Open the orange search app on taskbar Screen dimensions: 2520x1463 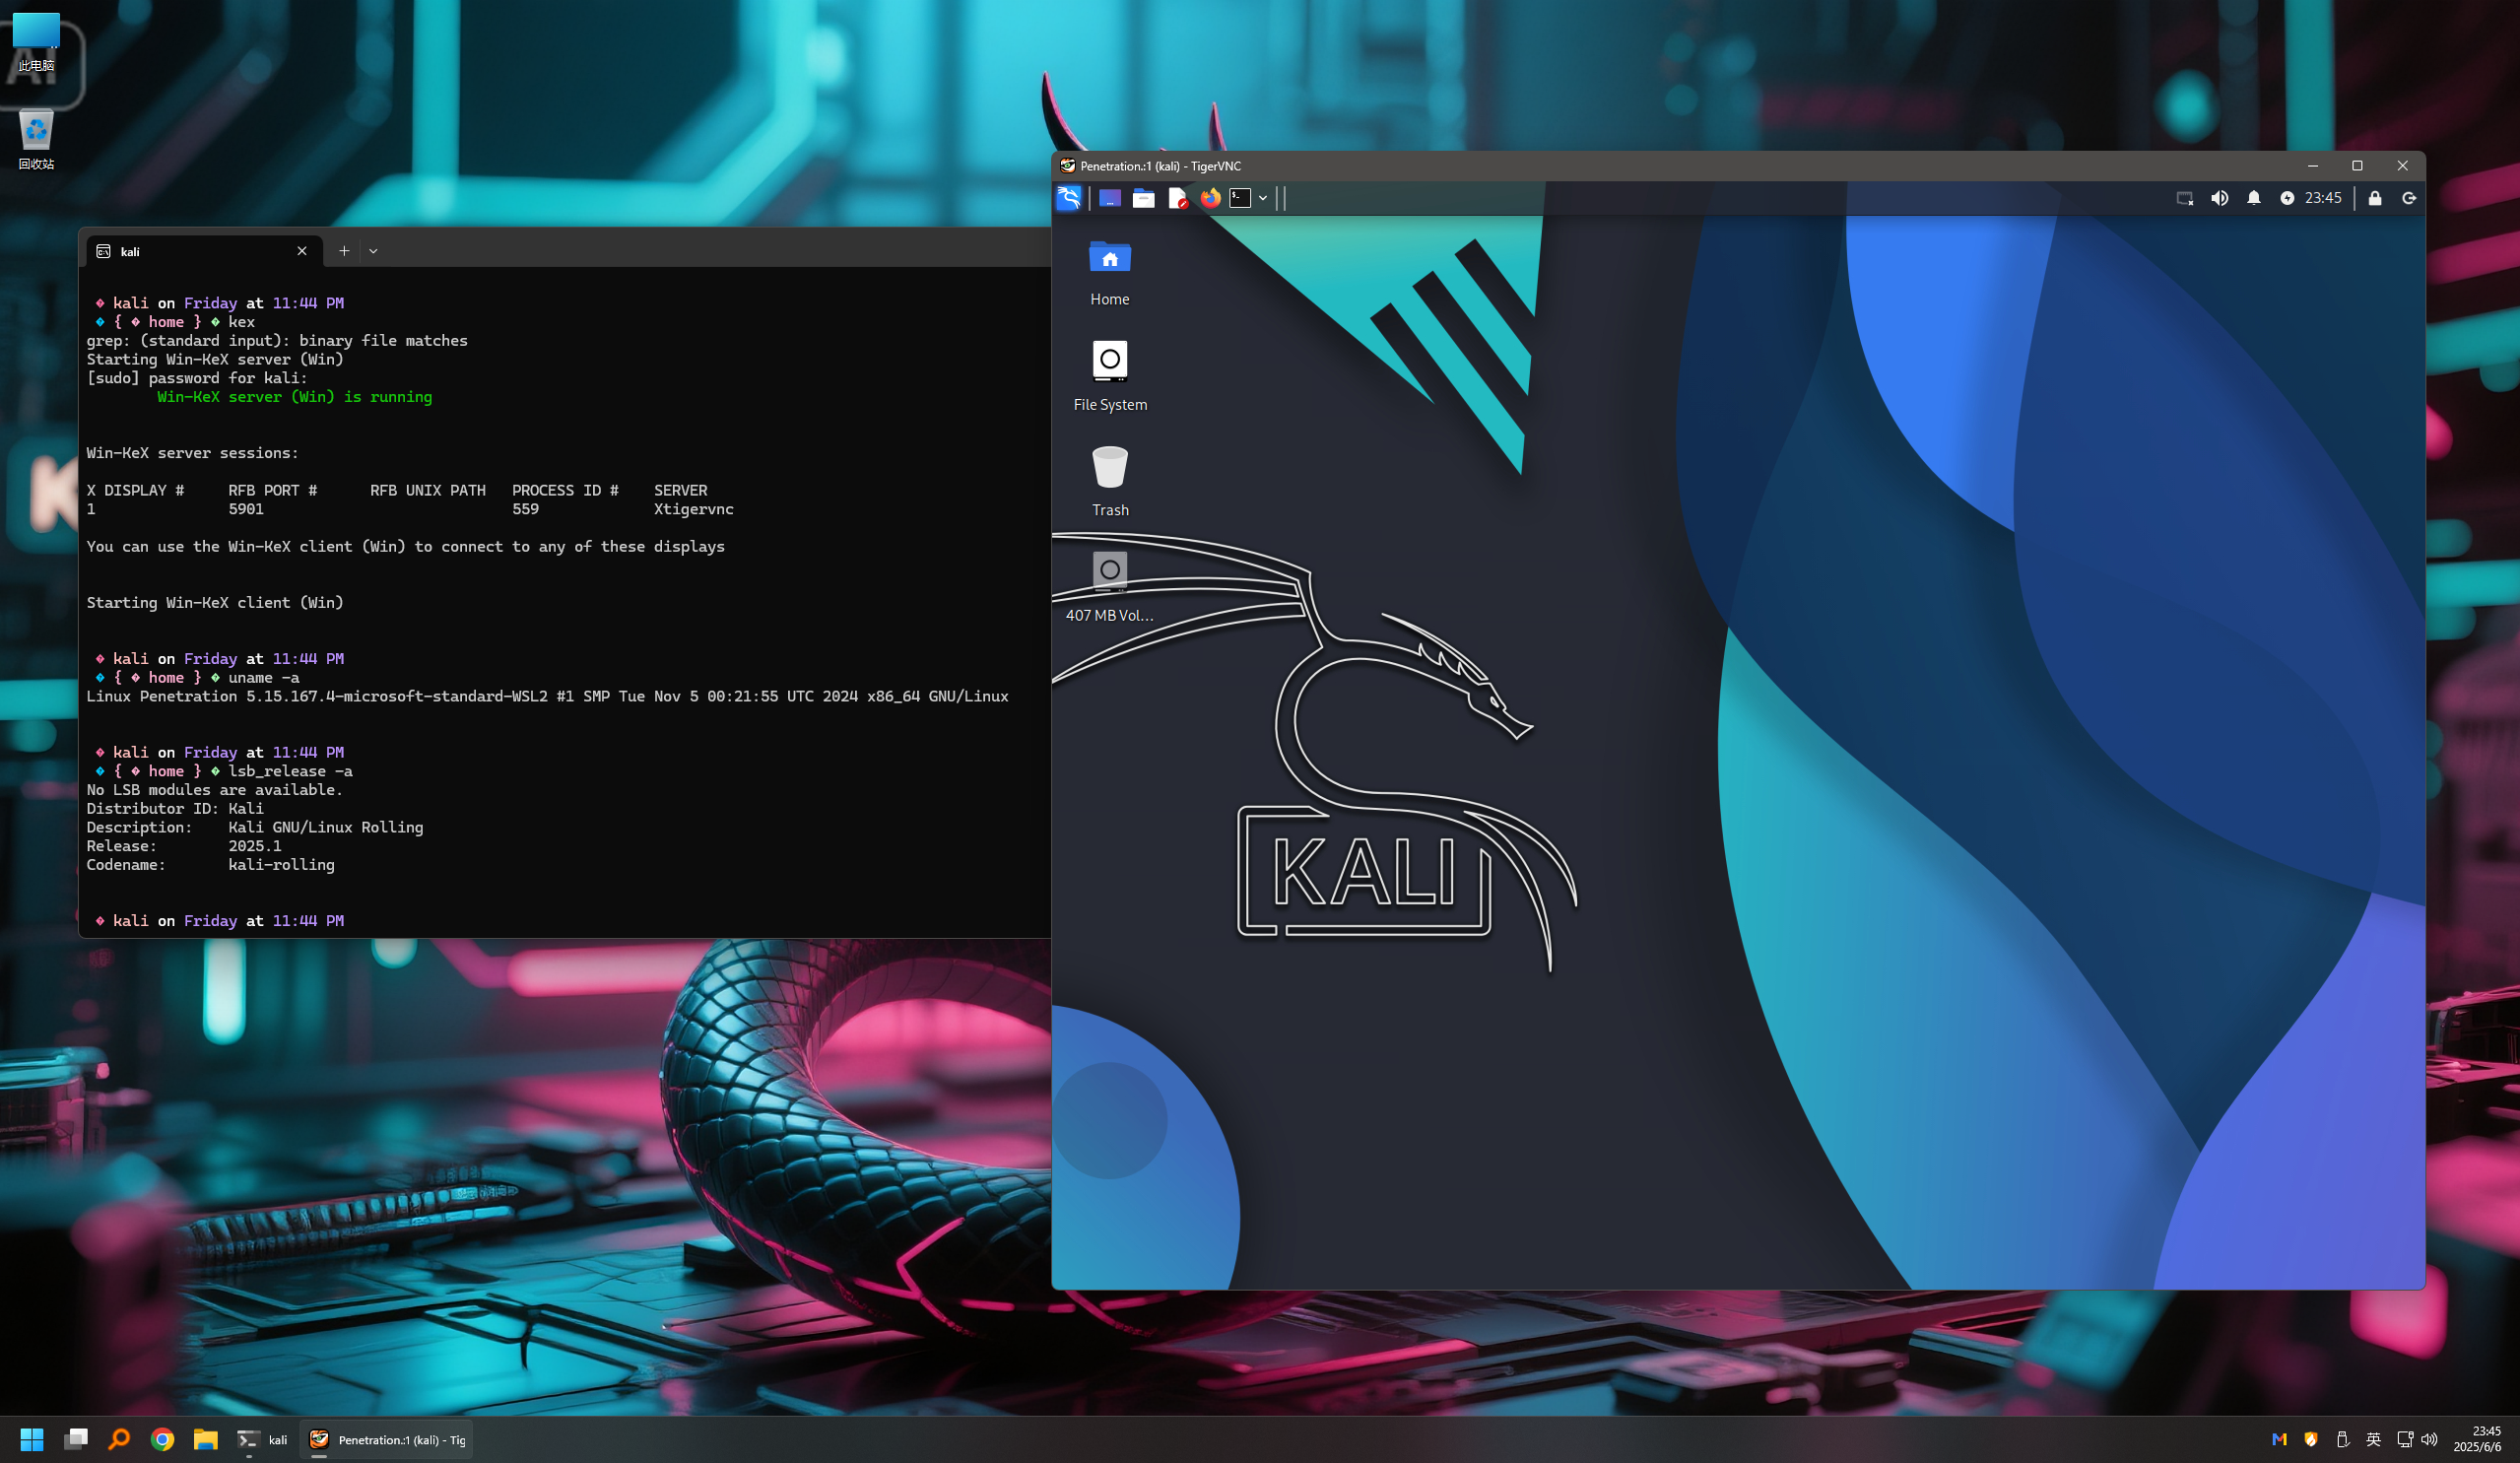click(x=119, y=1439)
